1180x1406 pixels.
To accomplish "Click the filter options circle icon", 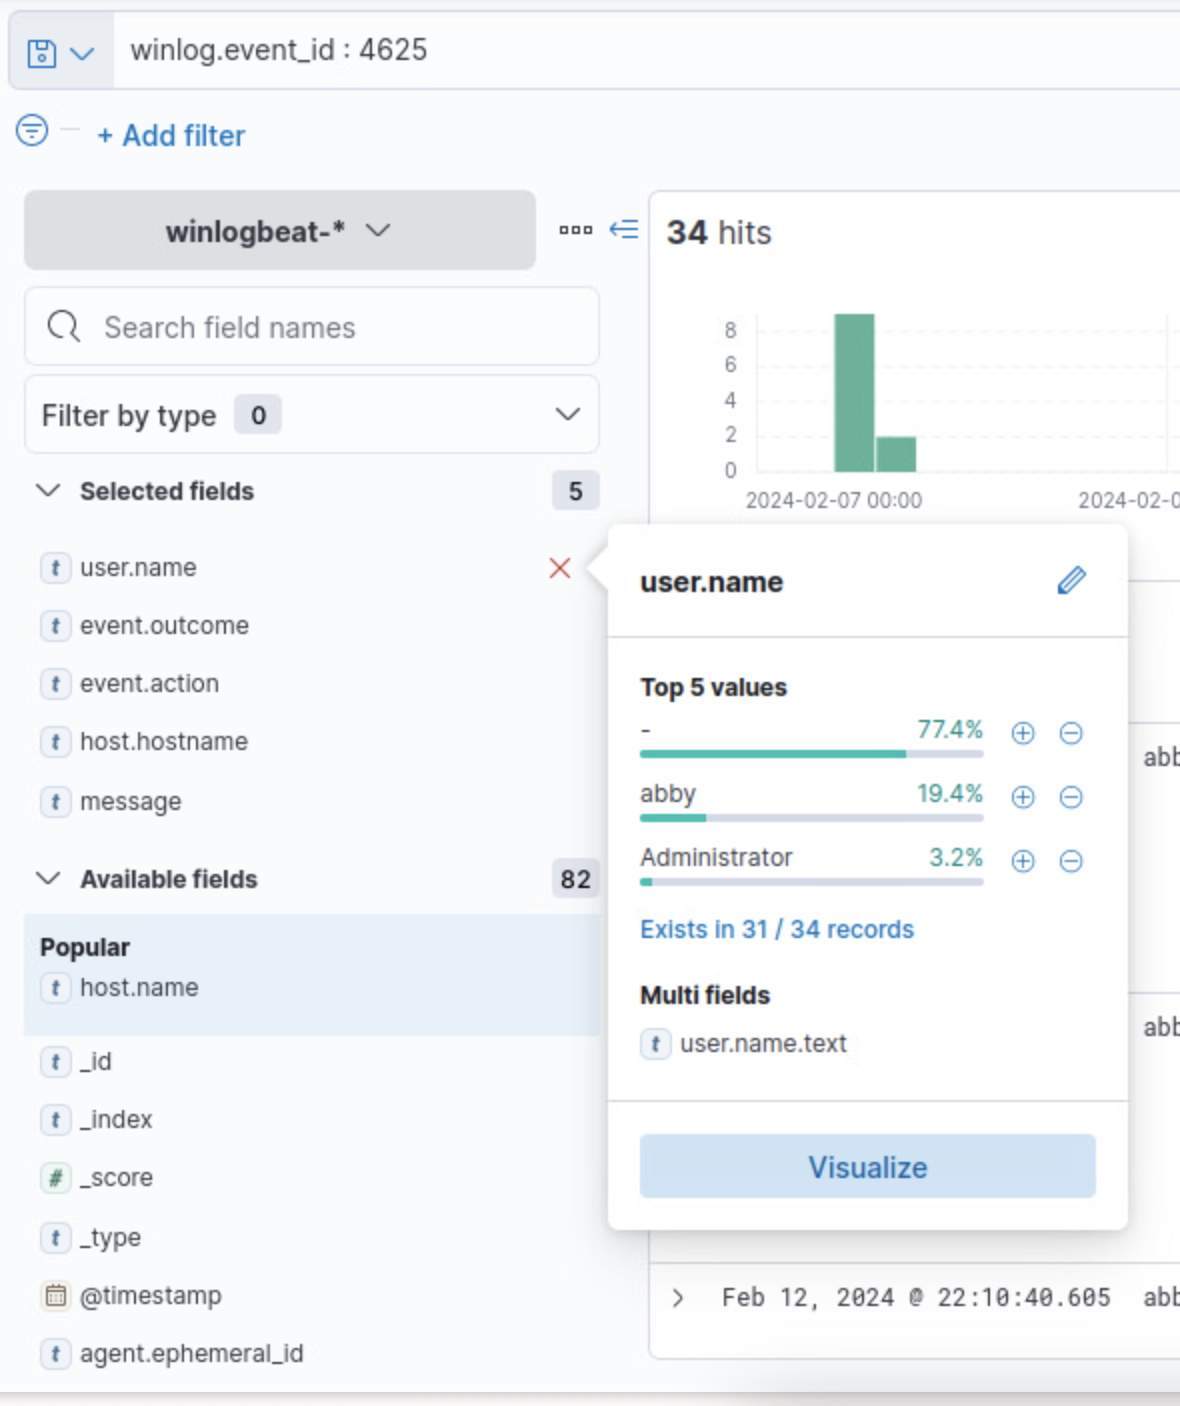I will coord(32,130).
